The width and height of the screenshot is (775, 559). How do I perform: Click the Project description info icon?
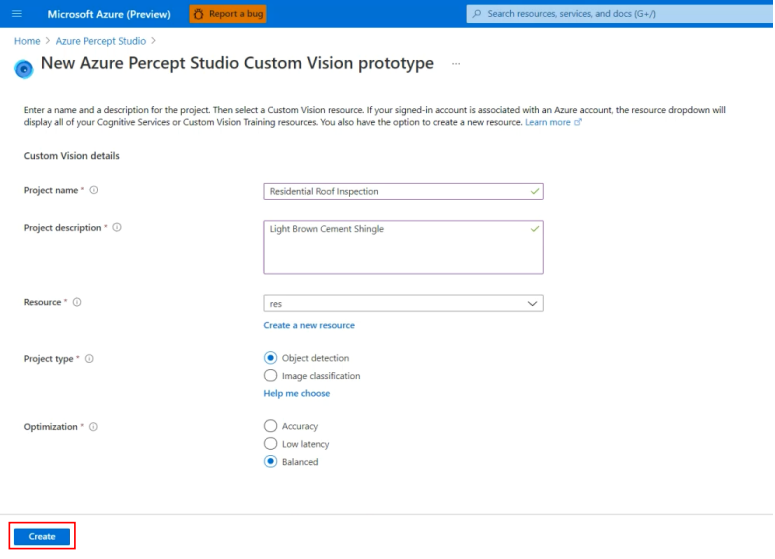pos(117,227)
